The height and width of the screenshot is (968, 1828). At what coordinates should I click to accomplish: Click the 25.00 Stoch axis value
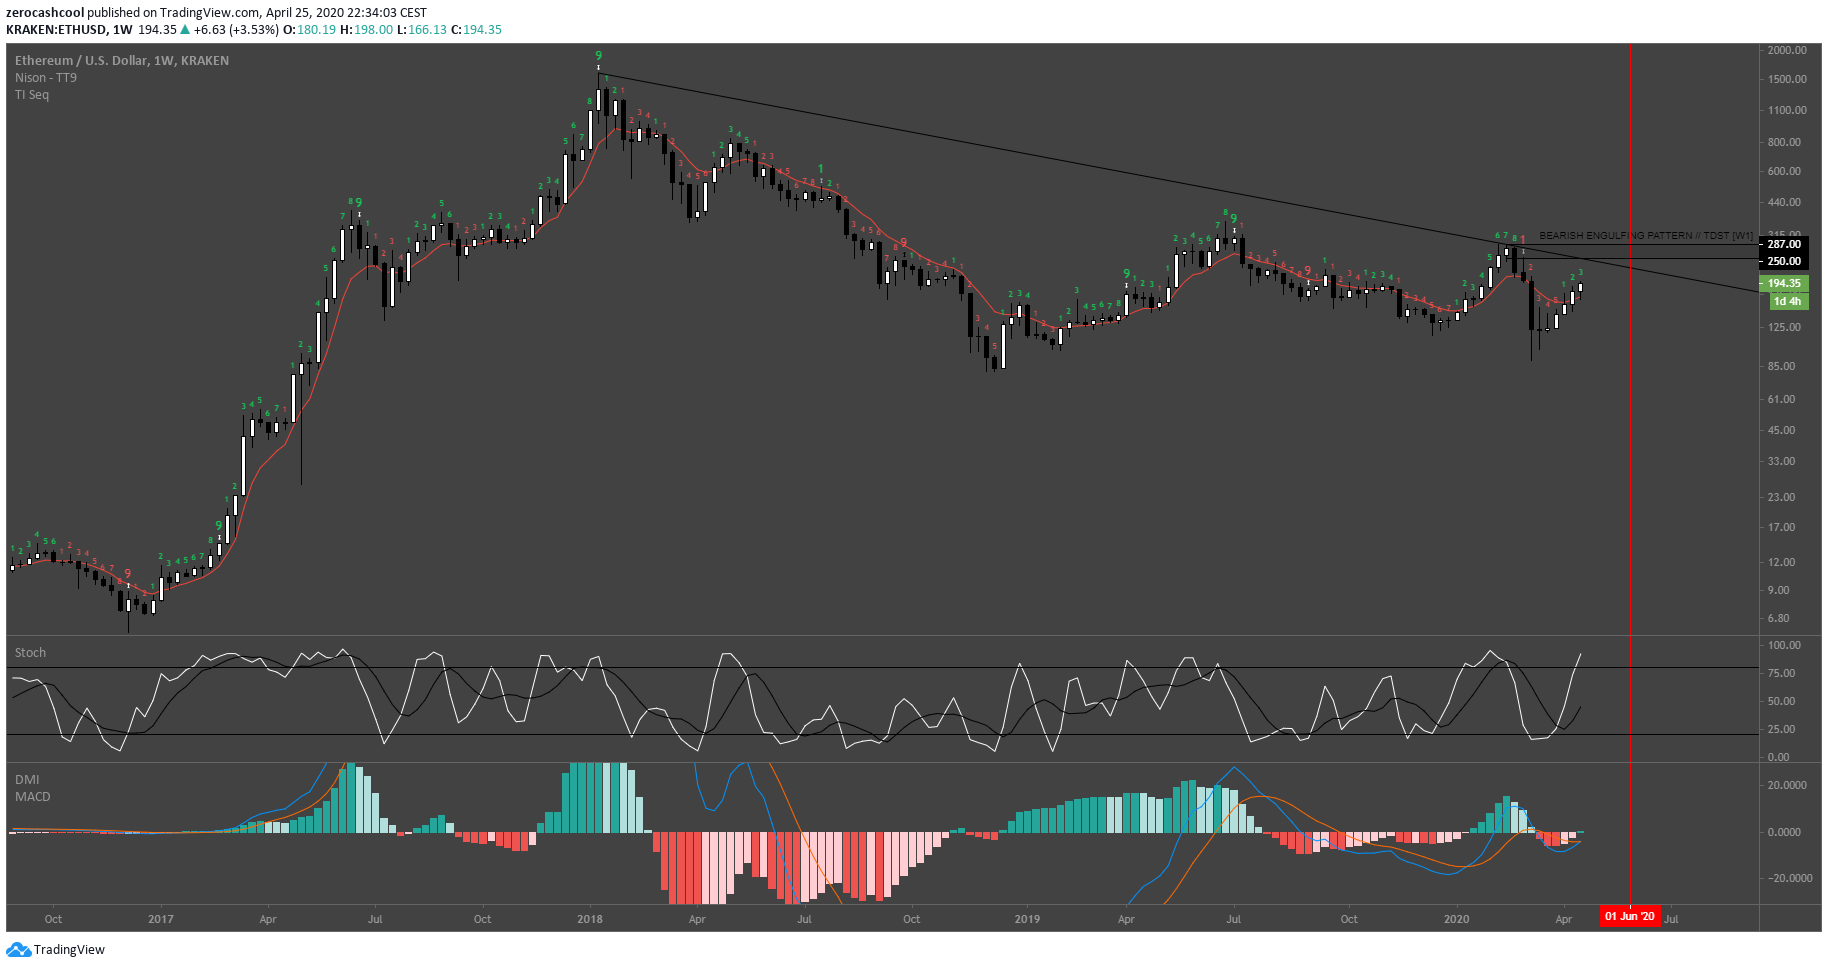pyautogui.click(x=1781, y=729)
